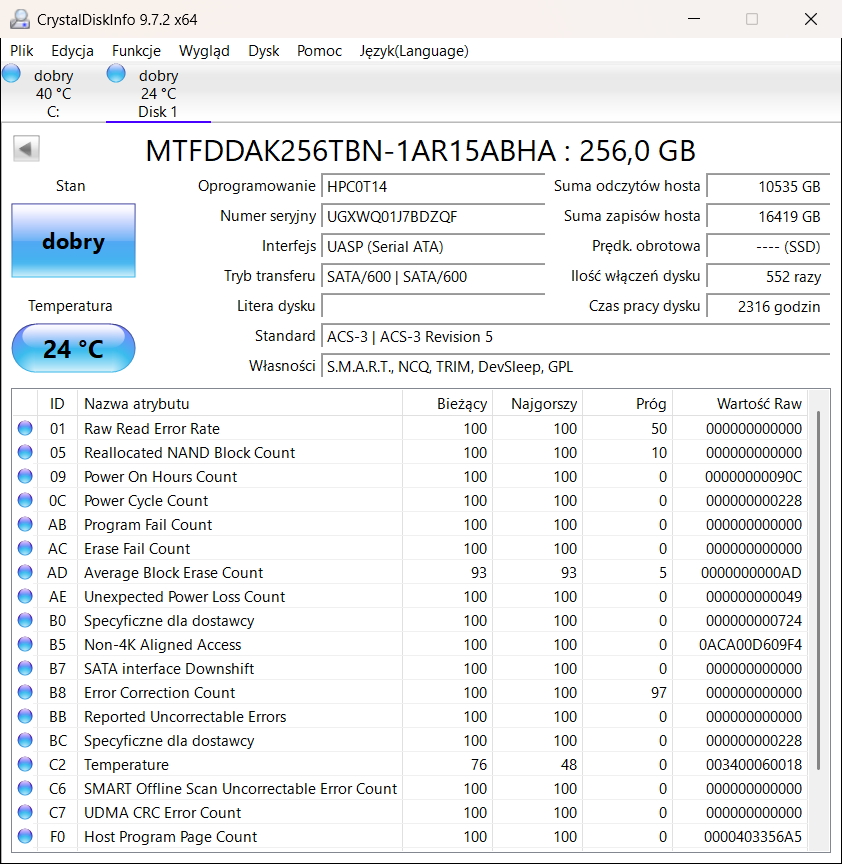Select the C: drive tab at 40 °C
This screenshot has width=842, height=864.
[53, 93]
